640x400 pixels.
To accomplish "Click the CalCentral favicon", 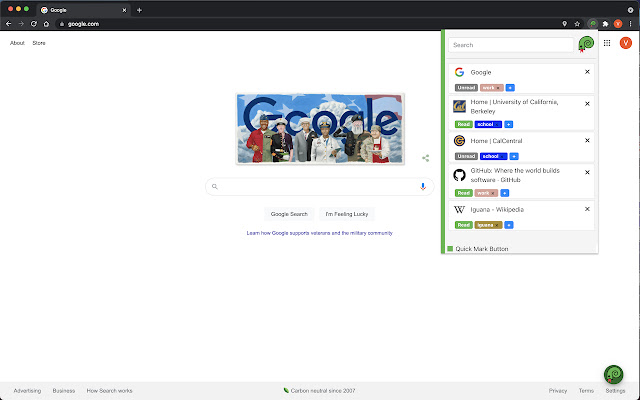I will 460,141.
